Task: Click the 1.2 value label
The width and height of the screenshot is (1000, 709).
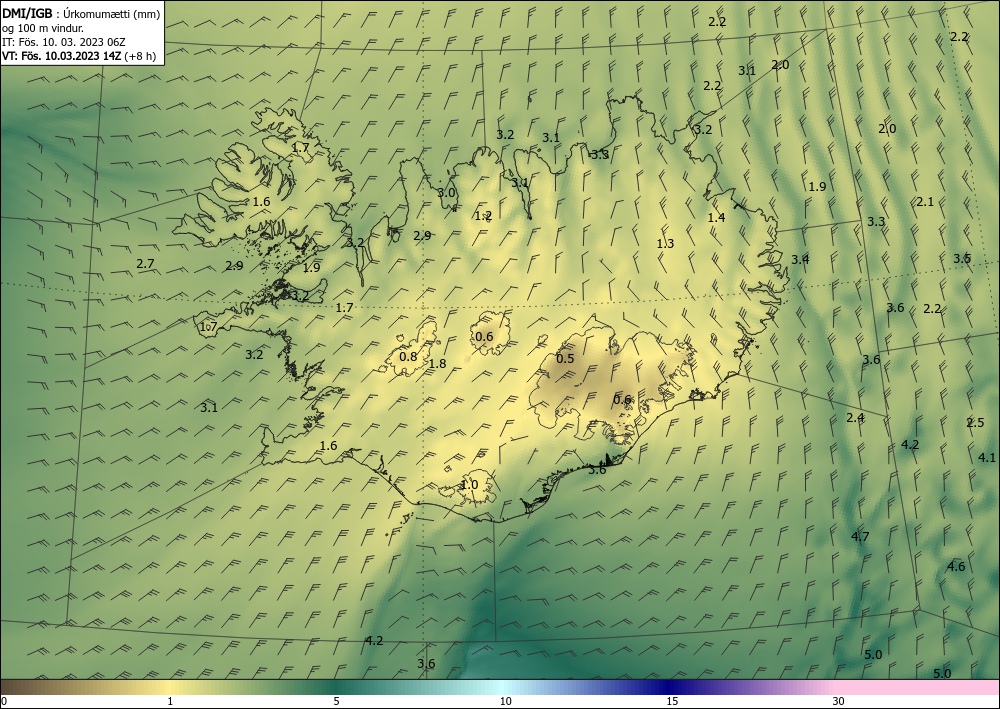Action: [x=483, y=216]
